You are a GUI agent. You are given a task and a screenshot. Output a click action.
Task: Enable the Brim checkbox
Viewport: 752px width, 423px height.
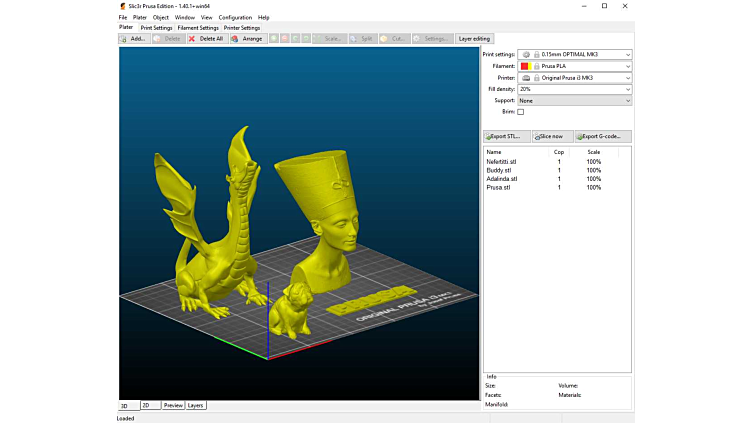(x=521, y=112)
